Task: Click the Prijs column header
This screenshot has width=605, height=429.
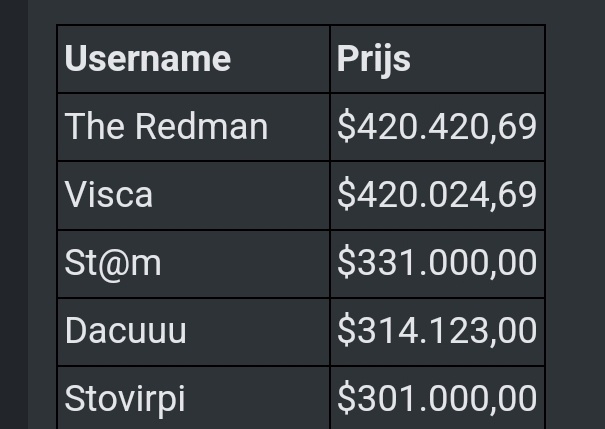Action: (374, 59)
